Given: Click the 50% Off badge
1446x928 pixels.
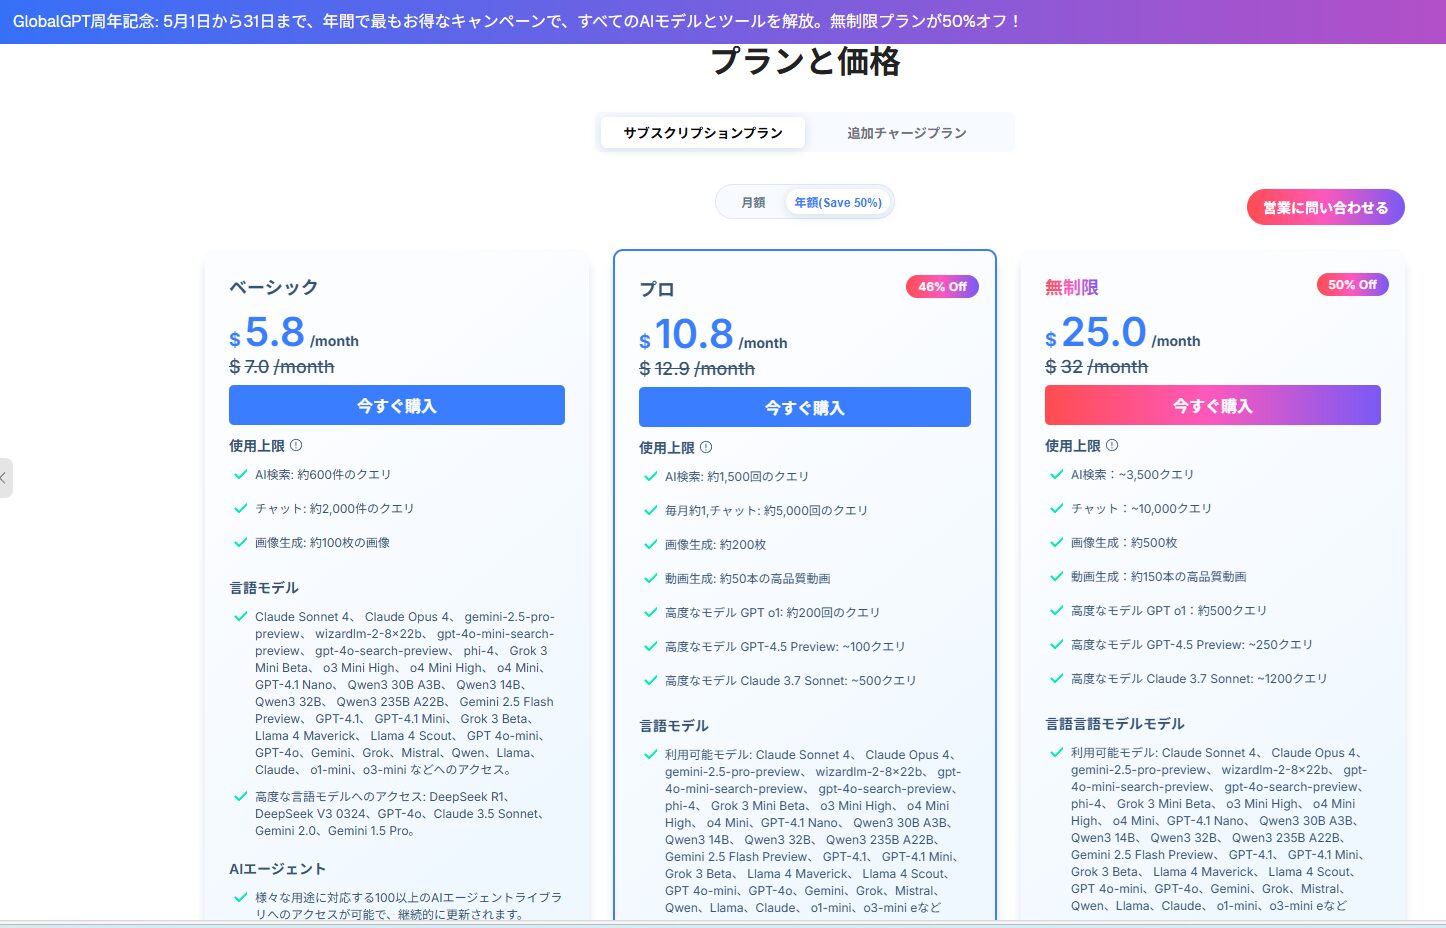Looking at the screenshot, I should (x=1352, y=284).
